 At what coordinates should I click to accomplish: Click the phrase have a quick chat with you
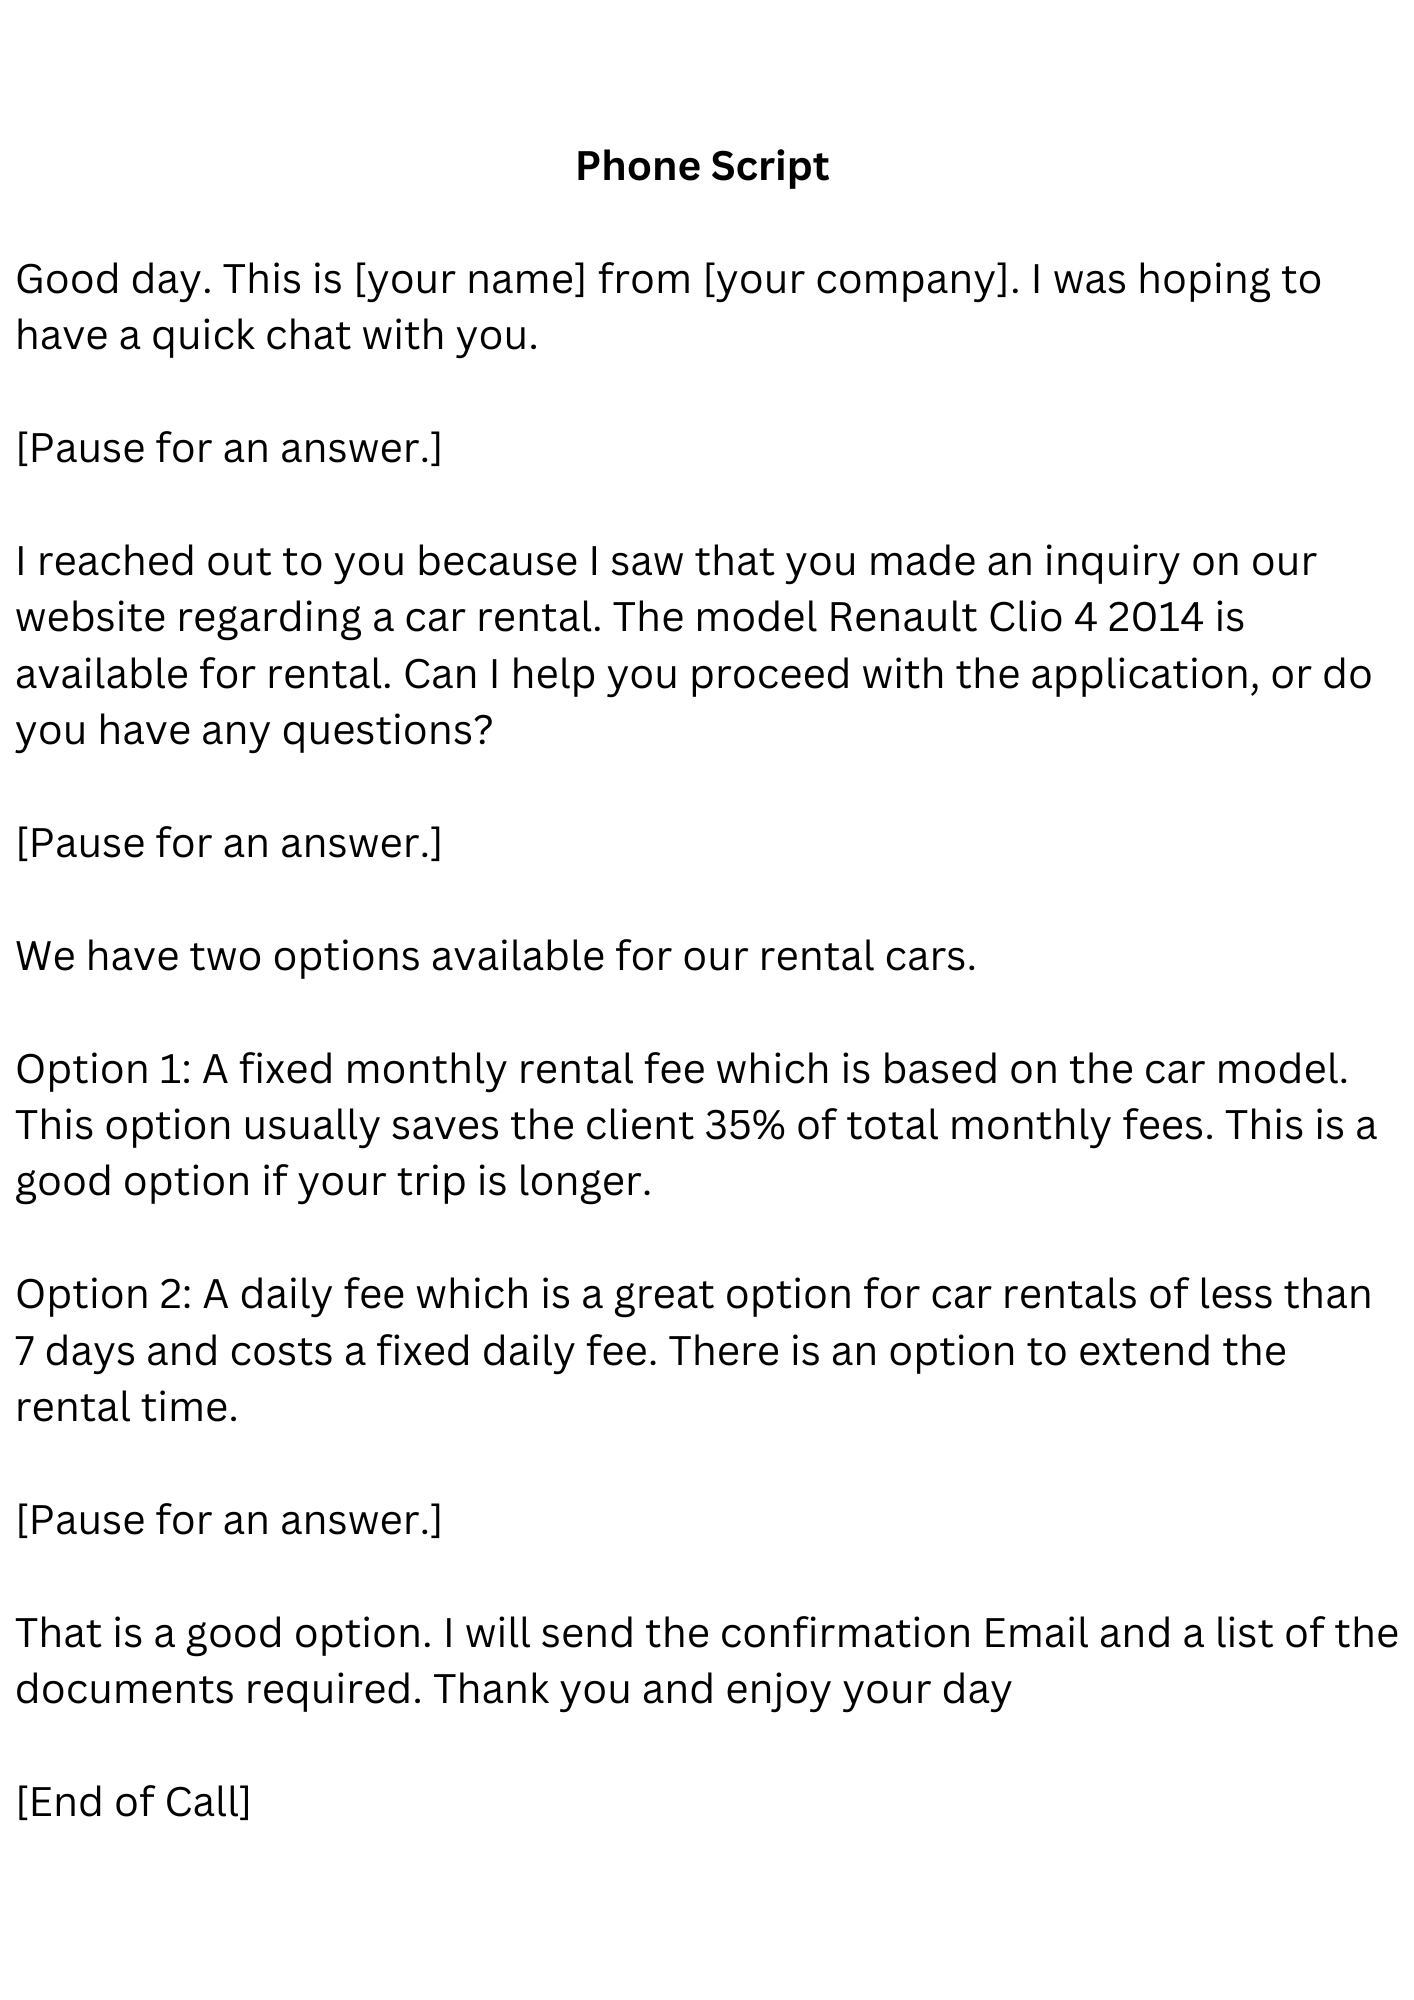(x=277, y=335)
